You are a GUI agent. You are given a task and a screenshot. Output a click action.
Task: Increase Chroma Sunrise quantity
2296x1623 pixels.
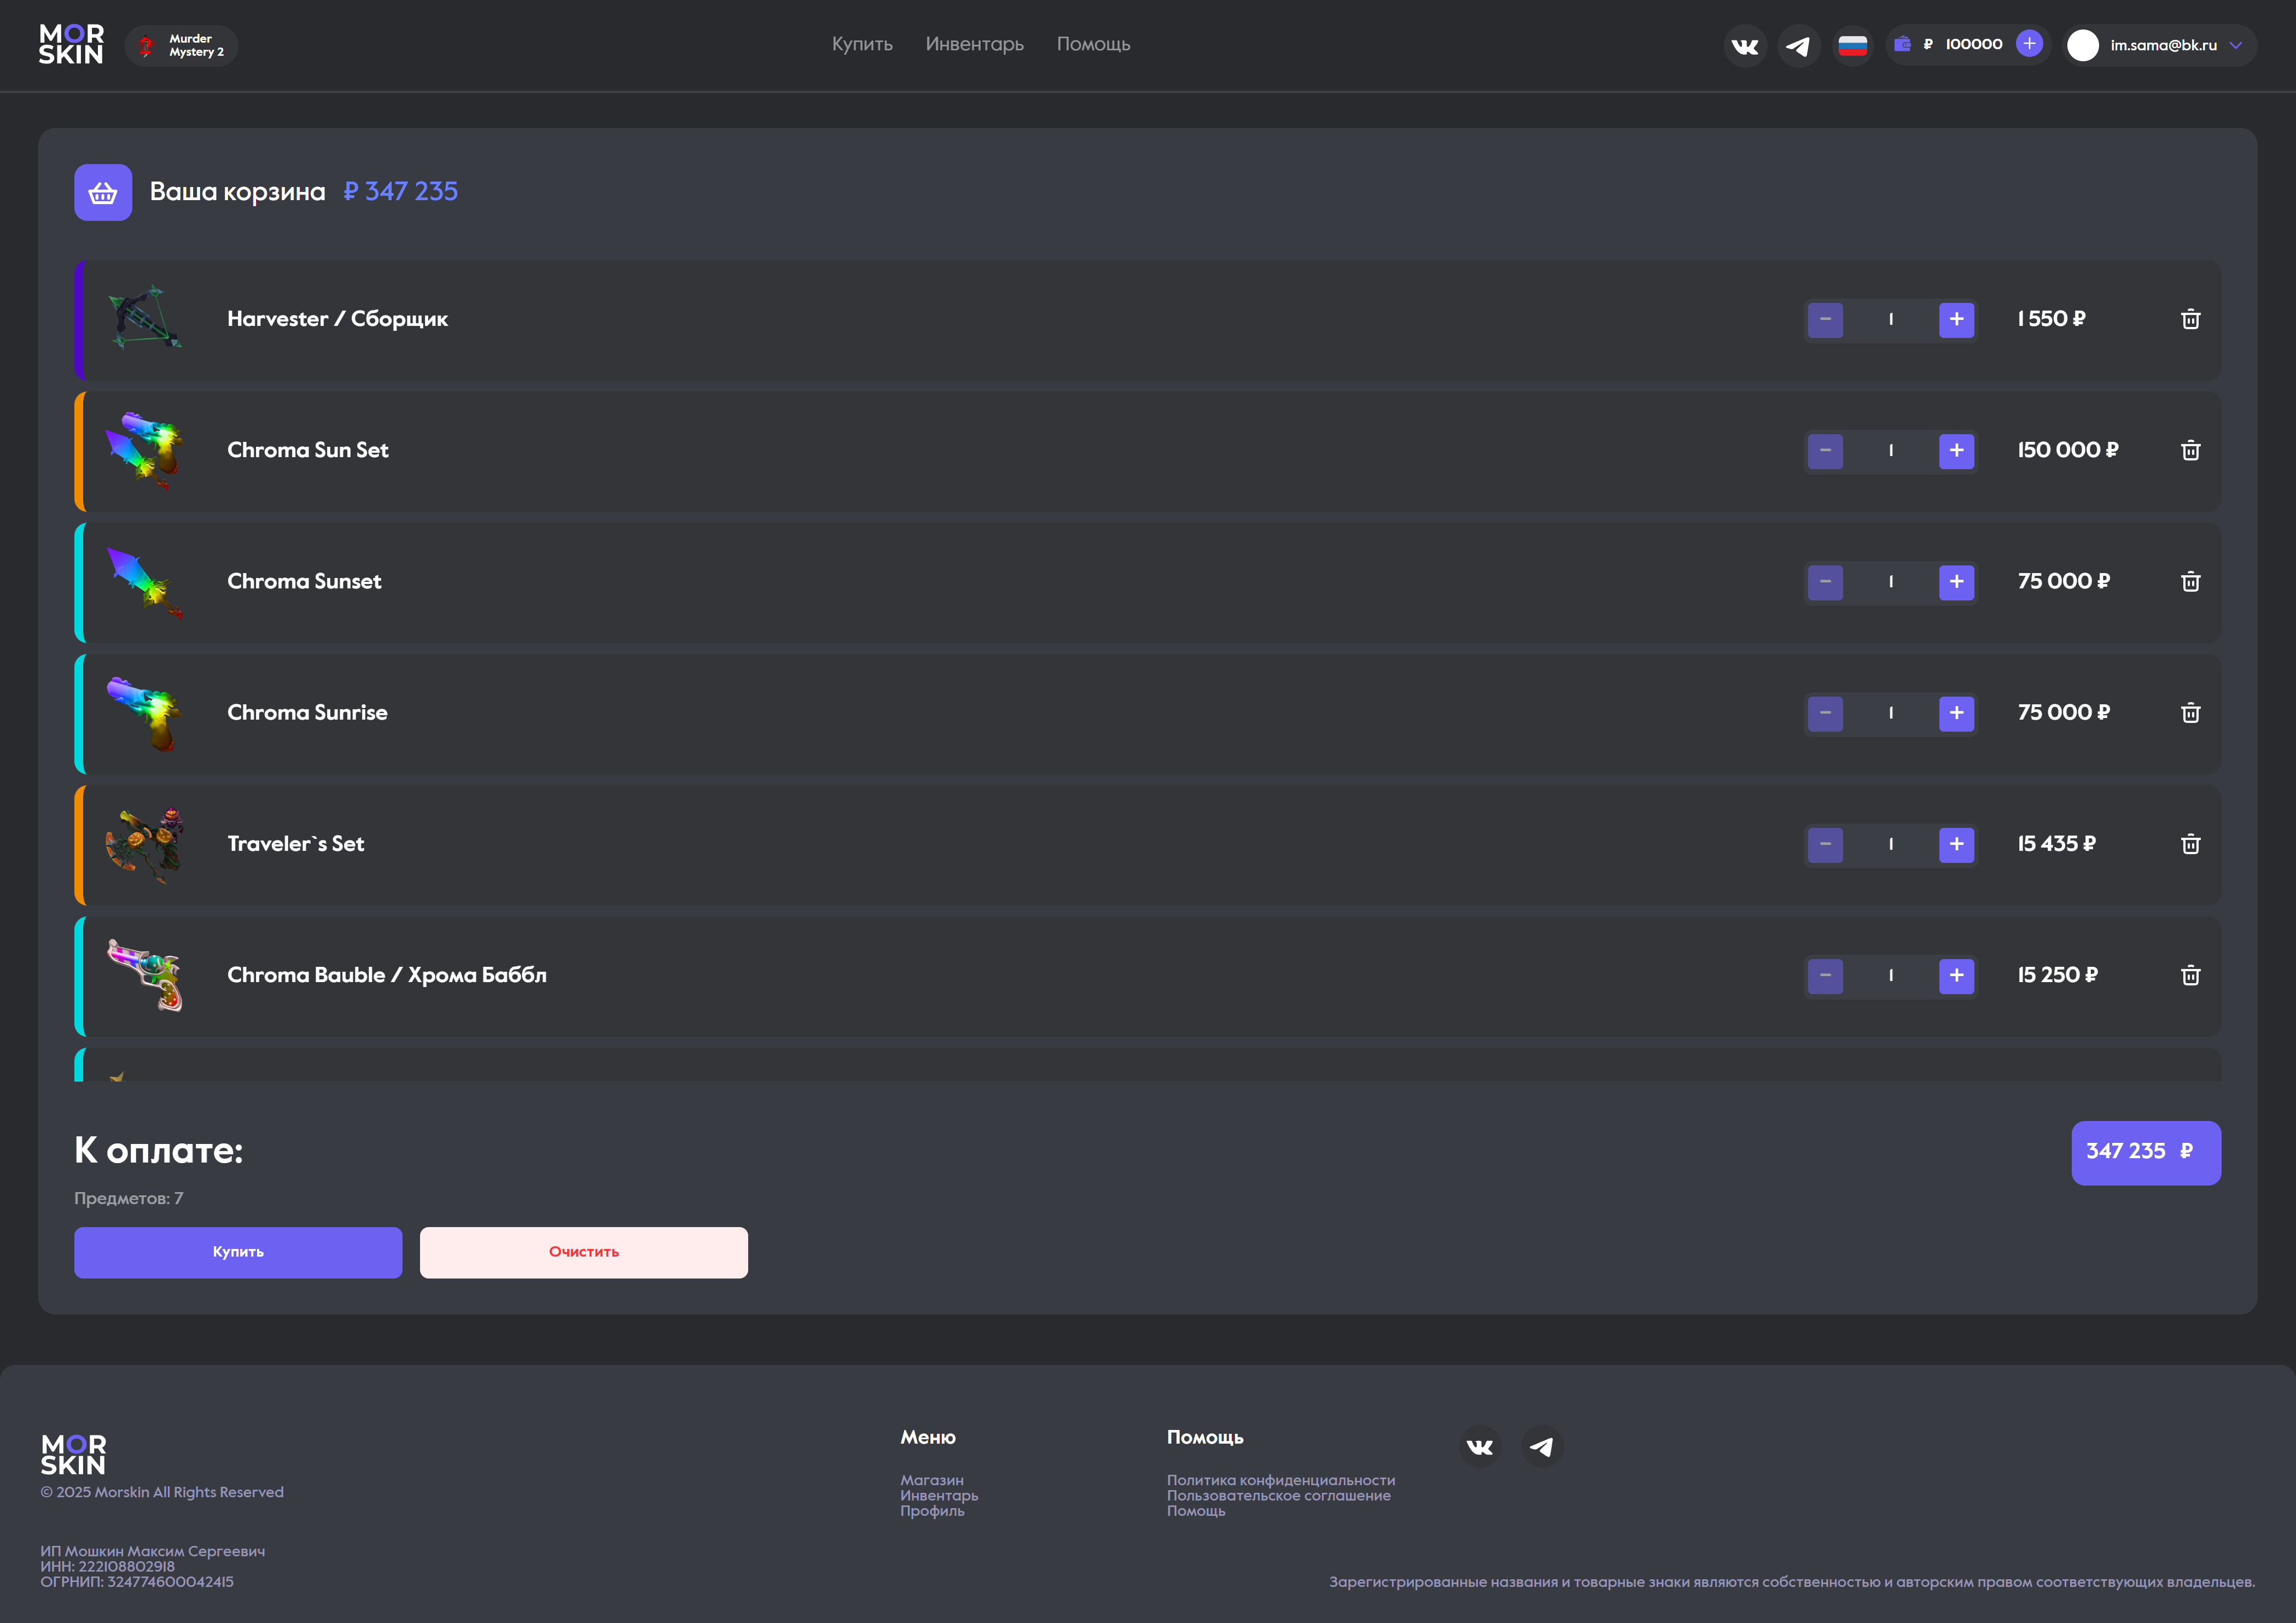pyautogui.click(x=1956, y=713)
